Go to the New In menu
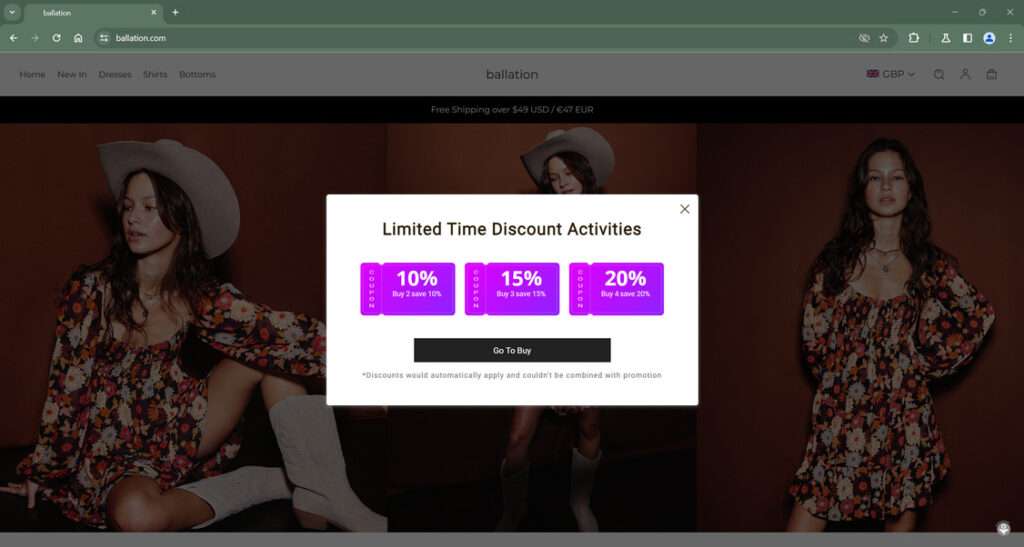The height and width of the screenshot is (547, 1024). click(x=72, y=74)
